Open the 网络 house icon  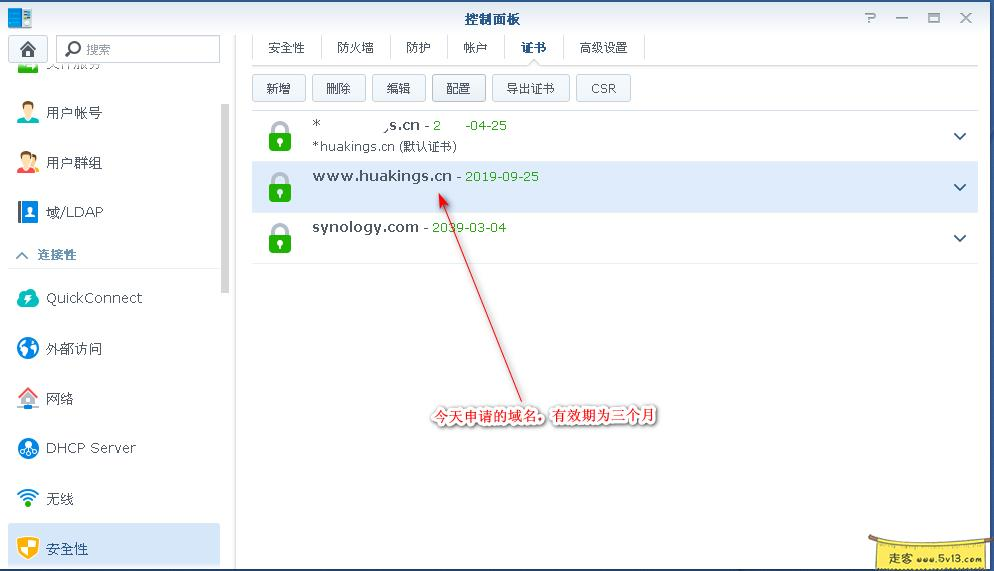(27, 398)
